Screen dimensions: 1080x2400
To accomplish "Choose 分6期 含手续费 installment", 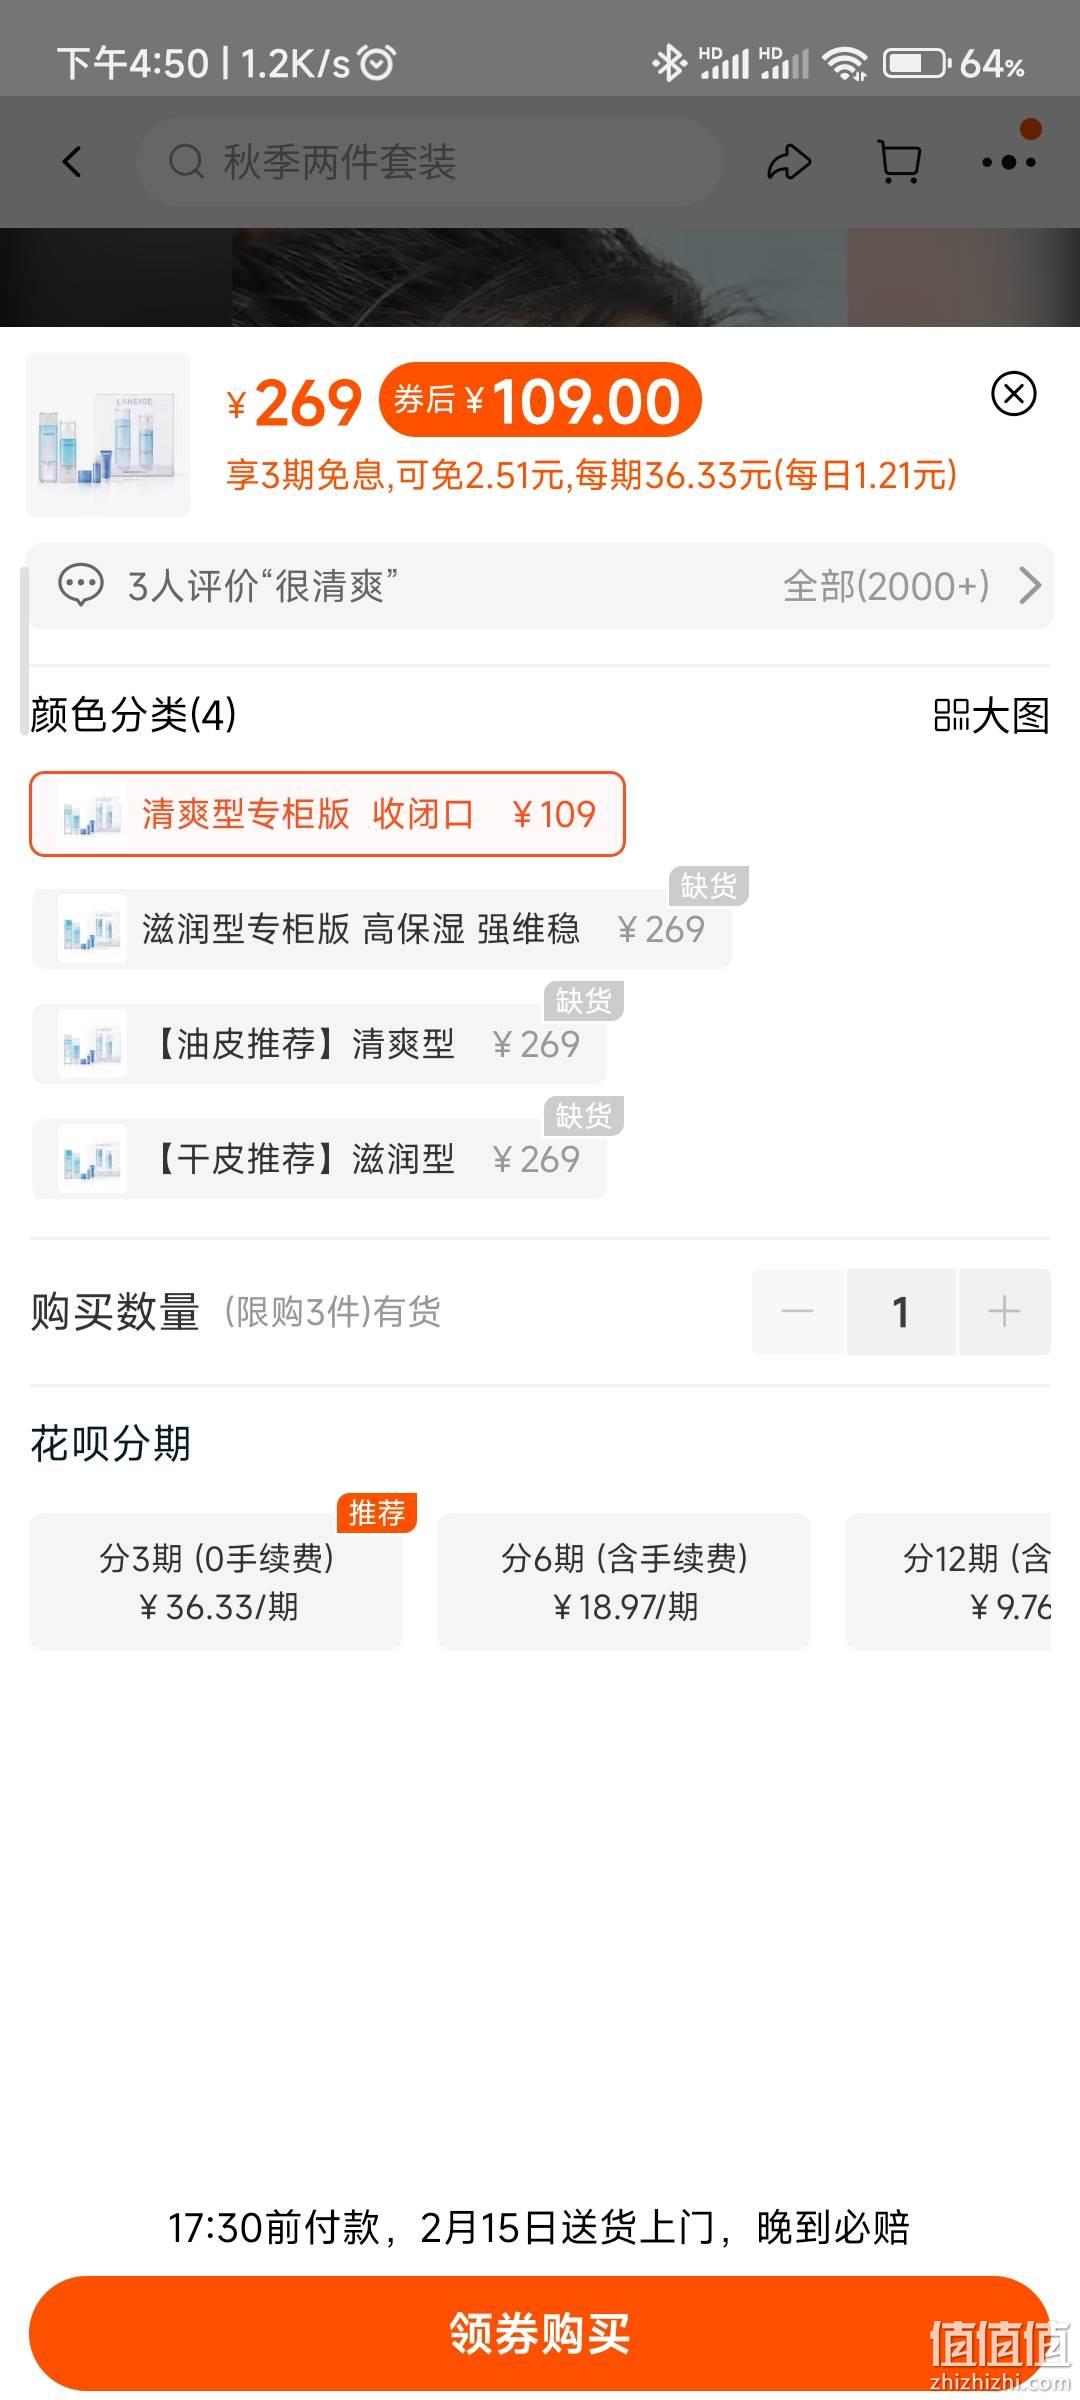I will click(x=624, y=1582).
